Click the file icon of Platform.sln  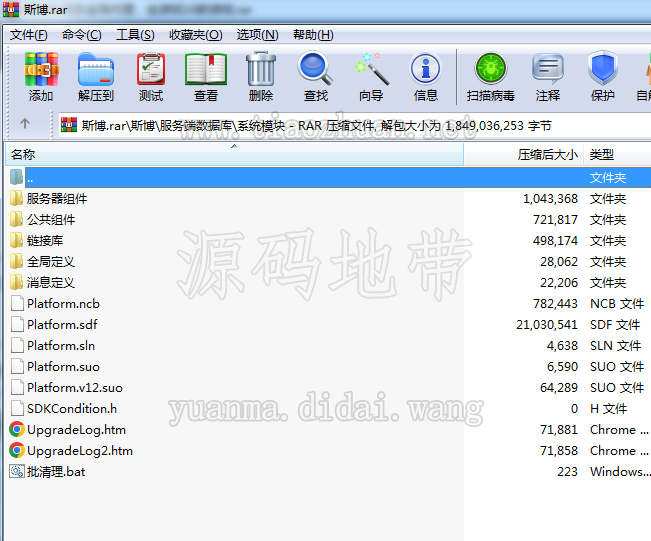[x=17, y=345]
